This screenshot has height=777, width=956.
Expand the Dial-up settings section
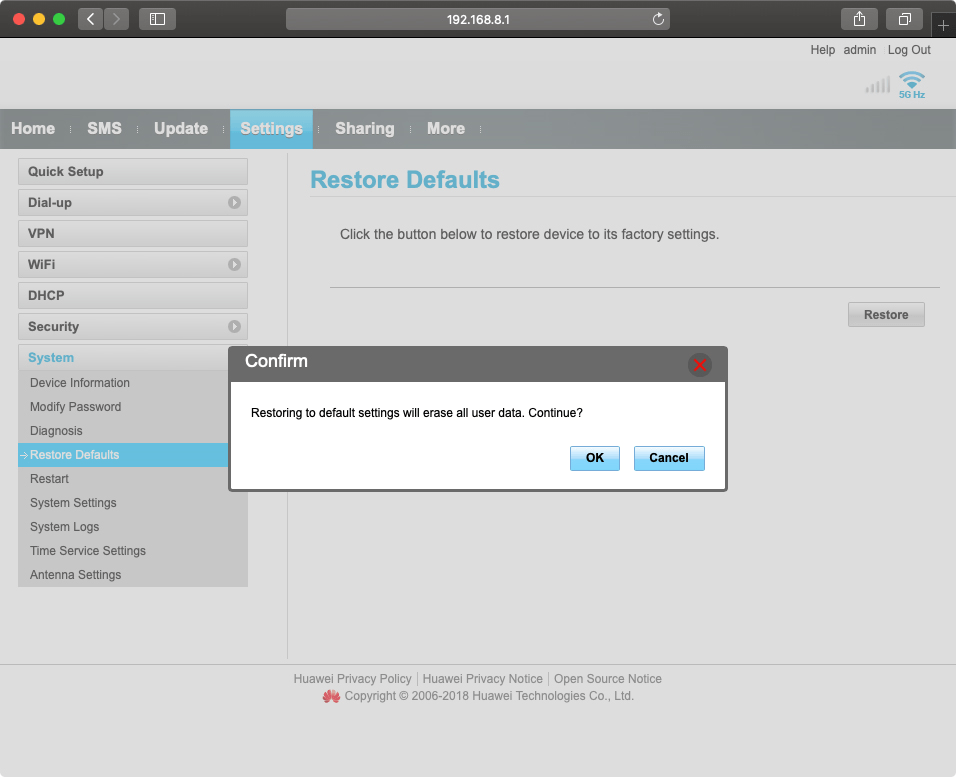pyautogui.click(x=132, y=202)
